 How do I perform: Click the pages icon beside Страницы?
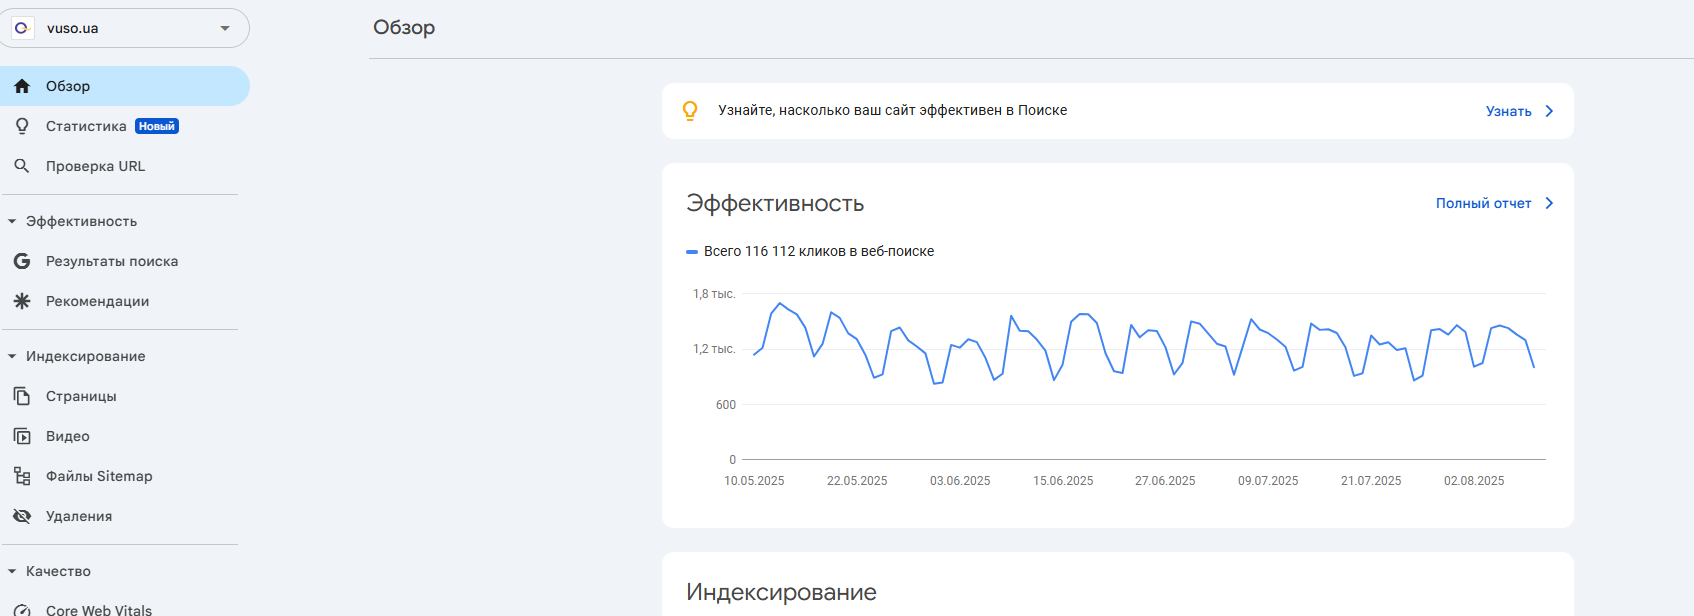(x=22, y=396)
